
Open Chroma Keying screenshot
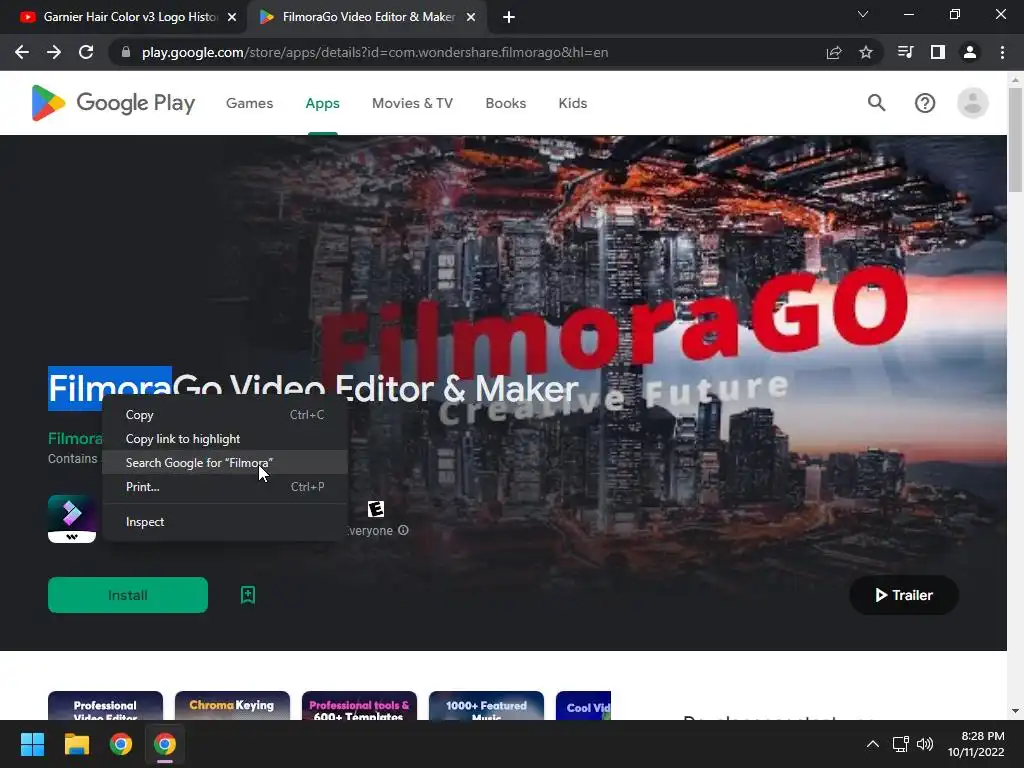[x=232, y=706]
